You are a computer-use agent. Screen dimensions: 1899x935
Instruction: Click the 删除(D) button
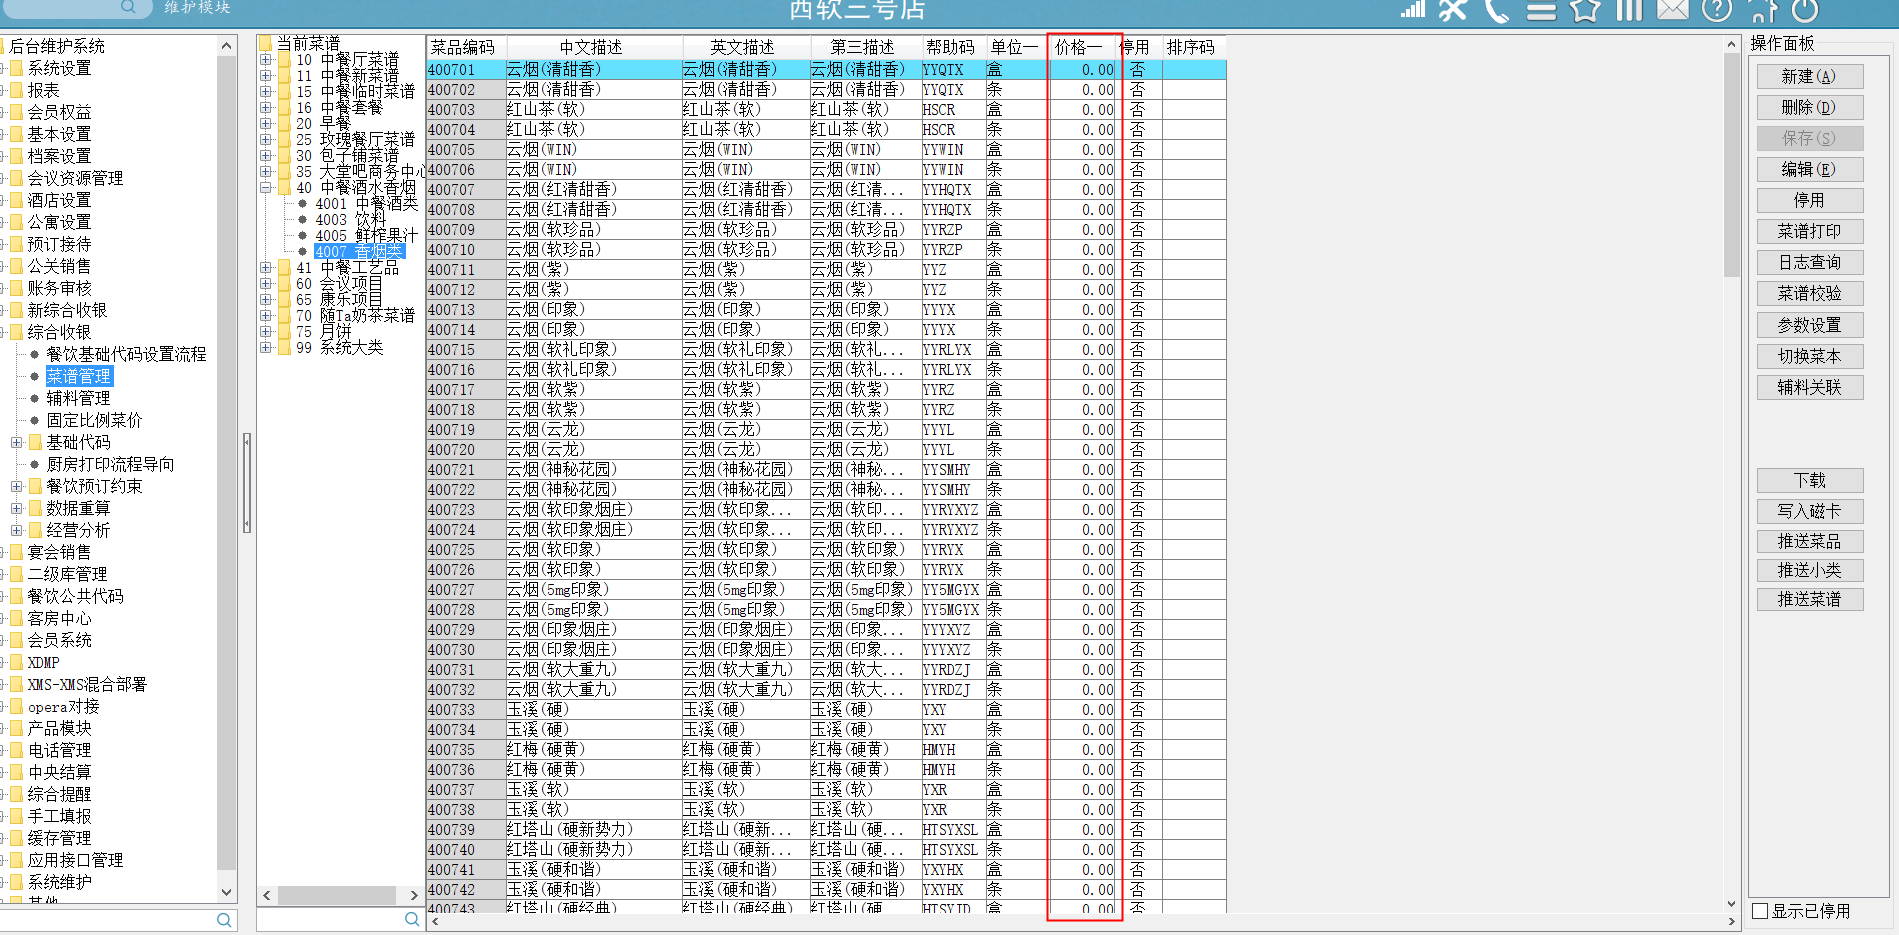pyautogui.click(x=1809, y=108)
